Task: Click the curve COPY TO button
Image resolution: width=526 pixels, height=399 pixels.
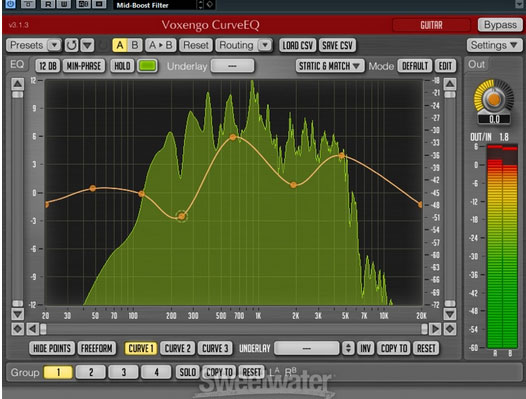Action: pyautogui.click(x=394, y=348)
